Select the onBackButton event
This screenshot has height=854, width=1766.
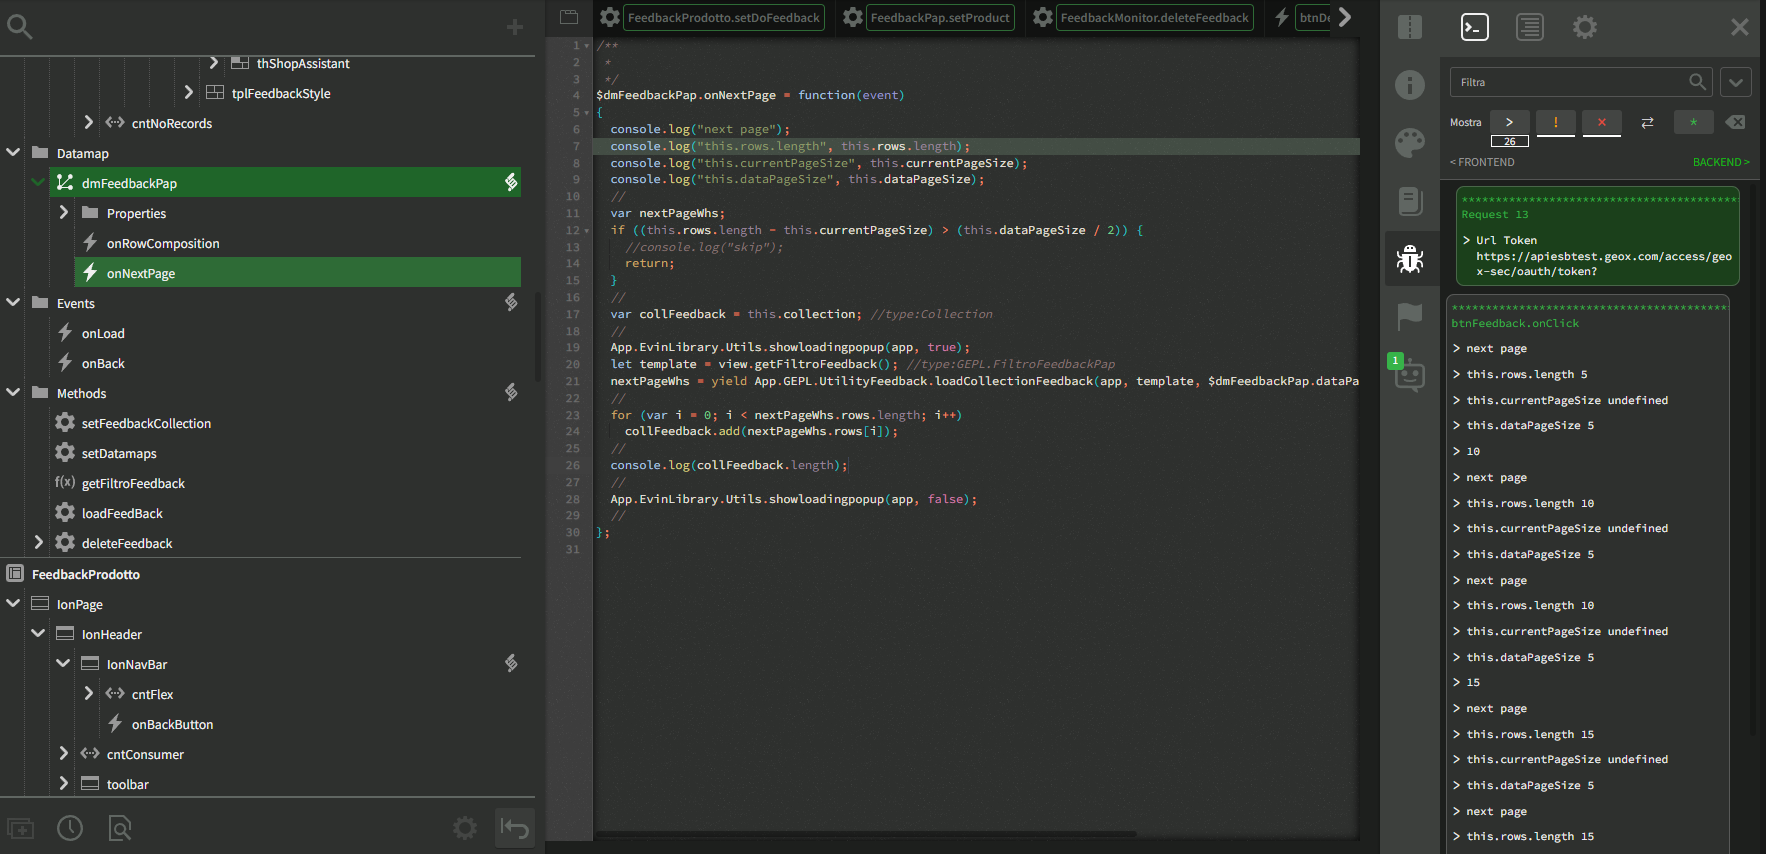coord(172,724)
